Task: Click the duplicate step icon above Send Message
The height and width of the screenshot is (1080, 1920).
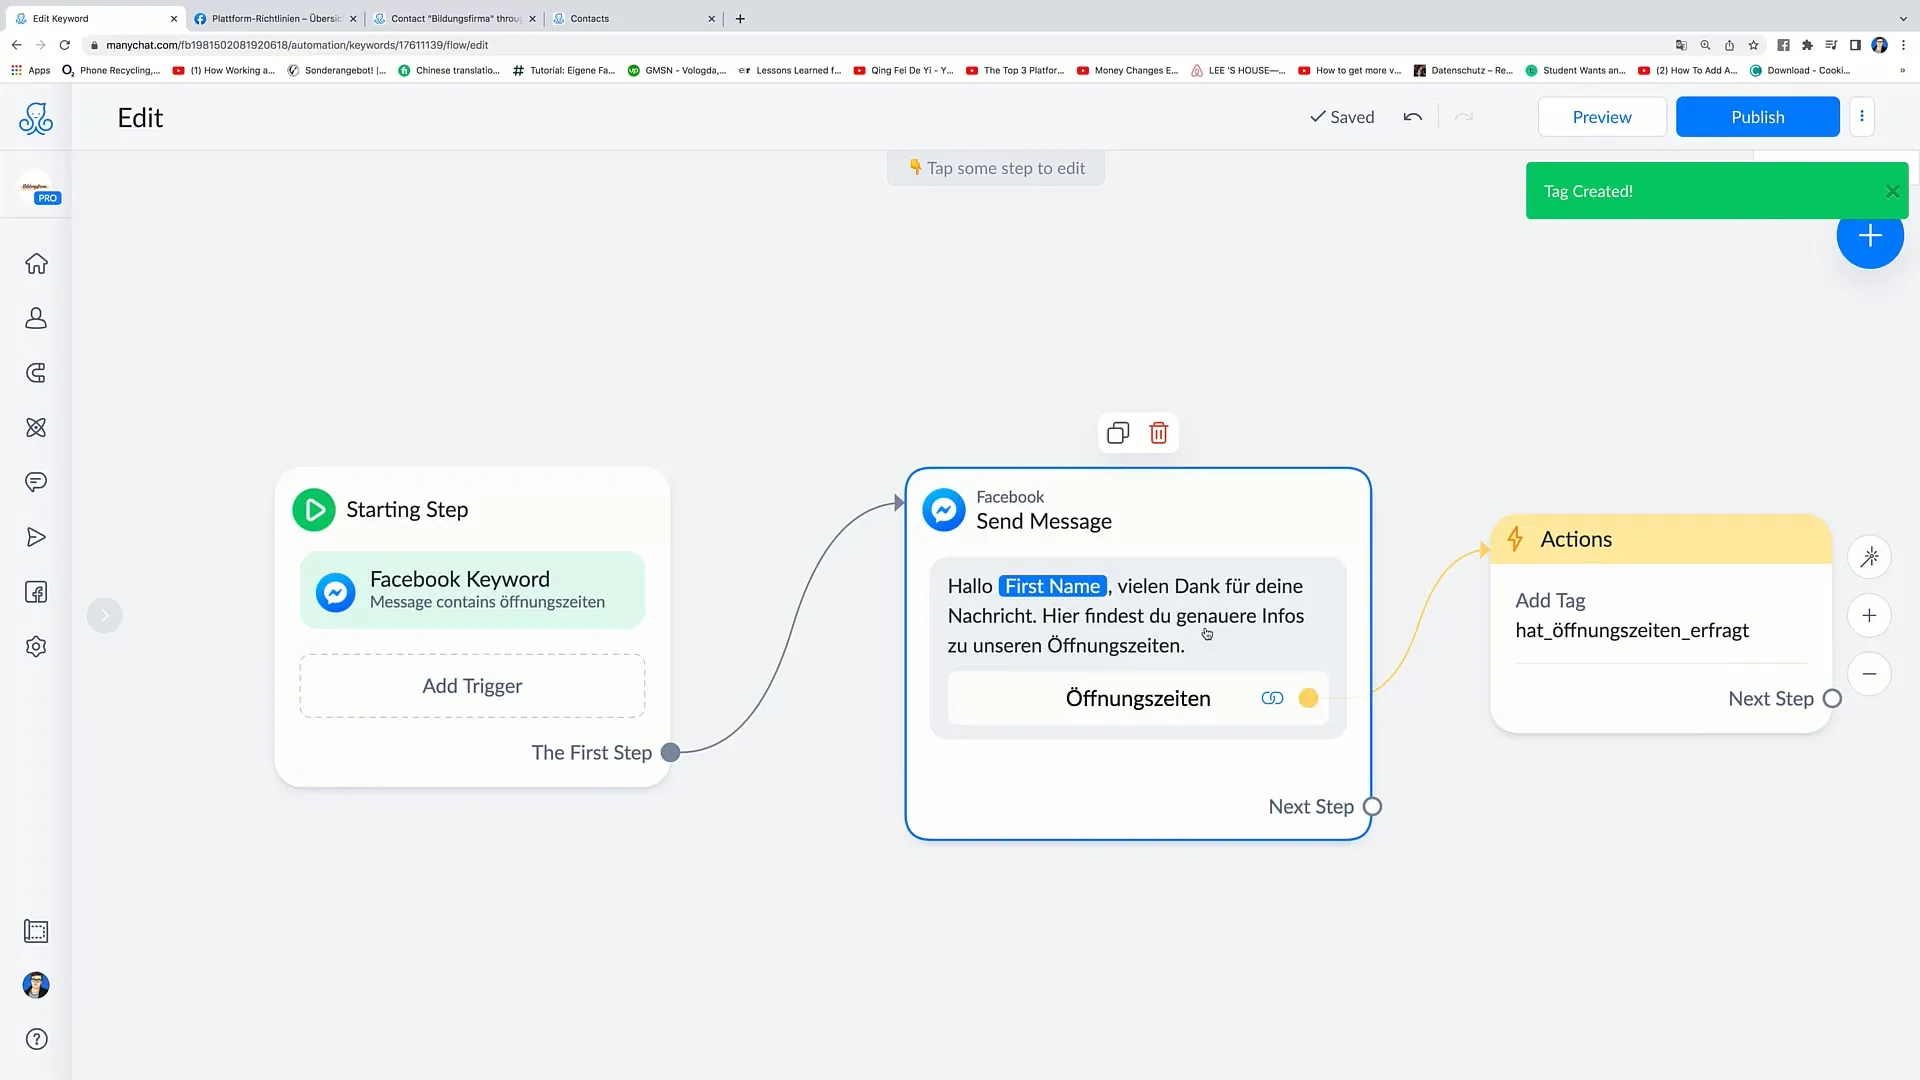Action: [x=1118, y=433]
